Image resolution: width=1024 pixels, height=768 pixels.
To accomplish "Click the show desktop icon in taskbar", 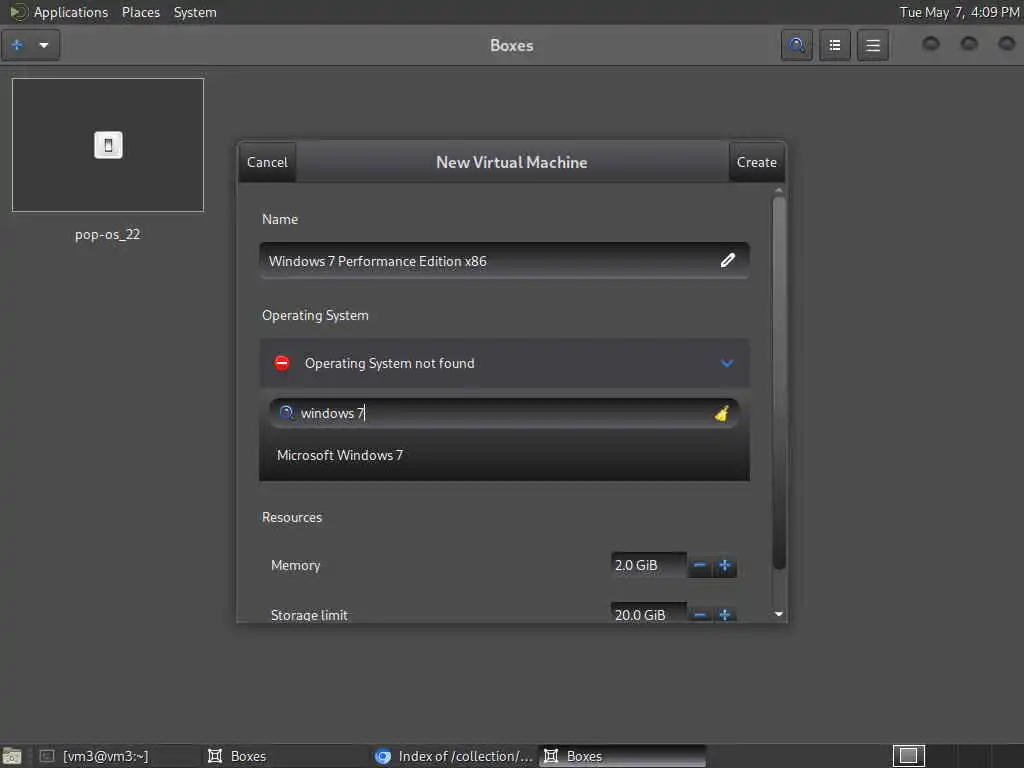I will [12, 756].
